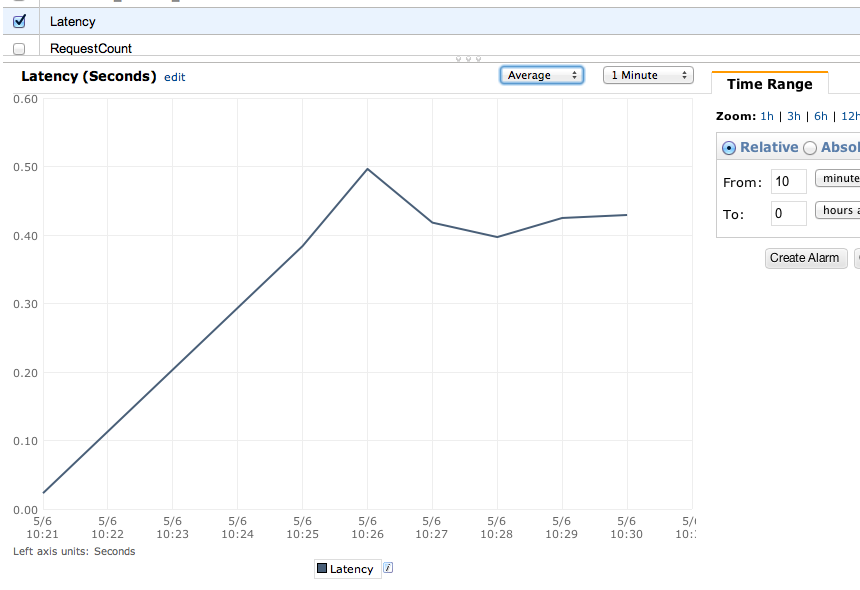The height and width of the screenshot is (590, 860).
Task: Switch to the Time Range tab
Action: [x=770, y=84]
